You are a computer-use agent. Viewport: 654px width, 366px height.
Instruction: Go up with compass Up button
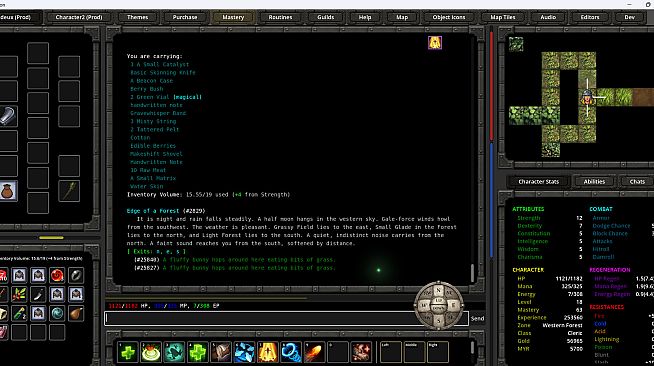tap(438, 301)
